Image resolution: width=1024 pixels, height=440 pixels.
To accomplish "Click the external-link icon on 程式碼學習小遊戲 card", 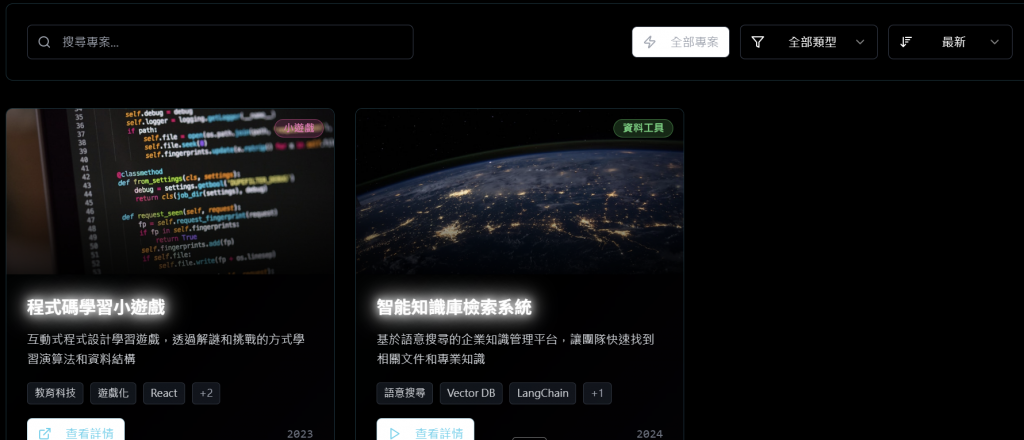I will (45, 433).
